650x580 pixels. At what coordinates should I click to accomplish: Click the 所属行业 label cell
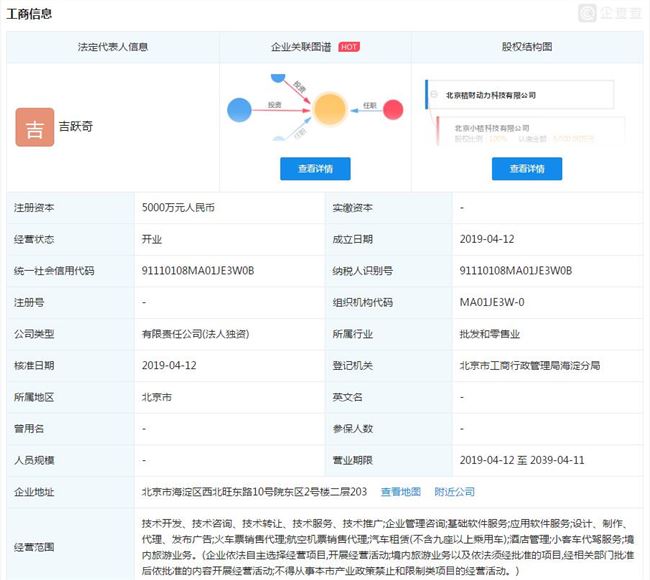(x=389, y=334)
